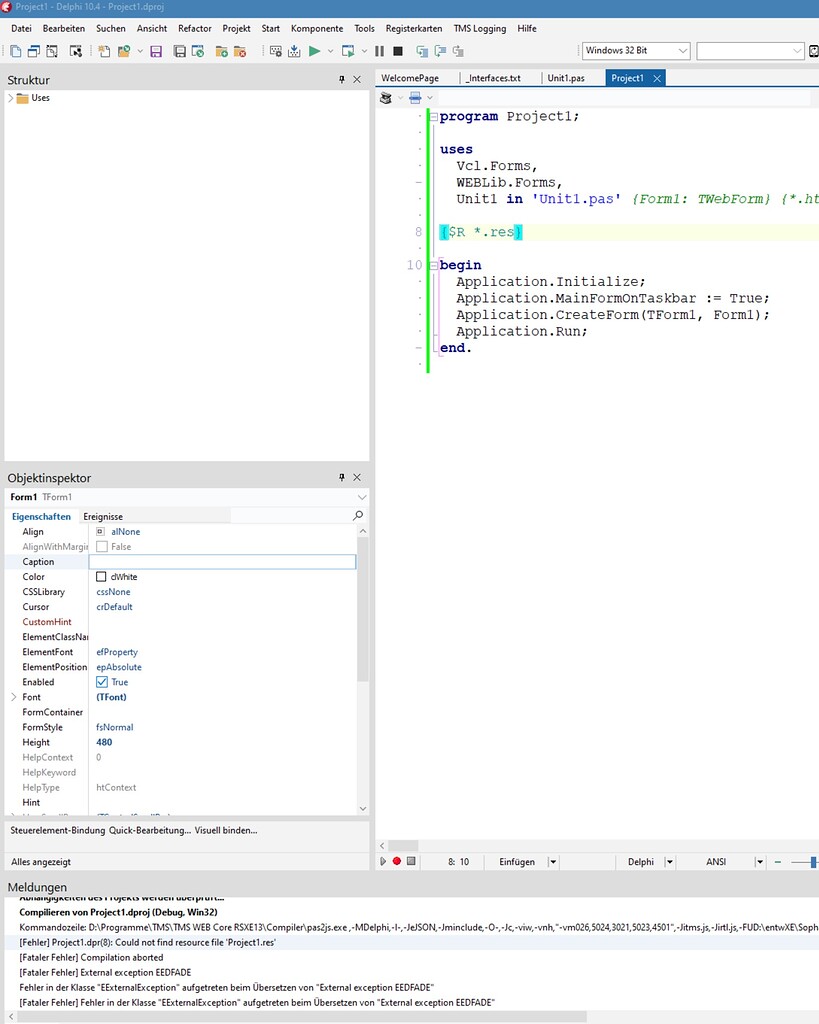This screenshot has height=1024, width=819.
Task: Stop the program execution
Action: 397,50
